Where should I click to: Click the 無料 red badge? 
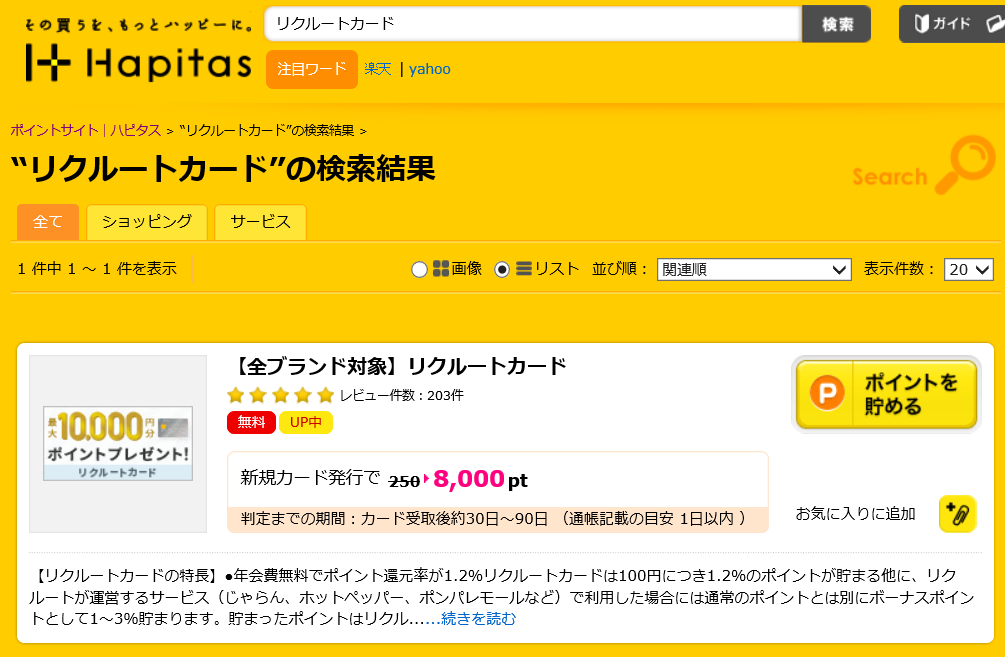pos(251,422)
